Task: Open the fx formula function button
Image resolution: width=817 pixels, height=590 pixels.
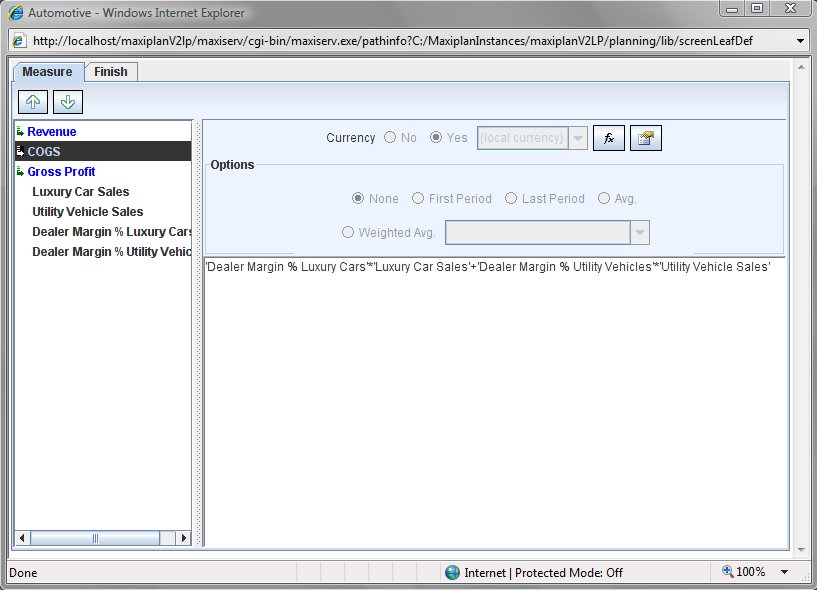Action: pyautogui.click(x=608, y=138)
